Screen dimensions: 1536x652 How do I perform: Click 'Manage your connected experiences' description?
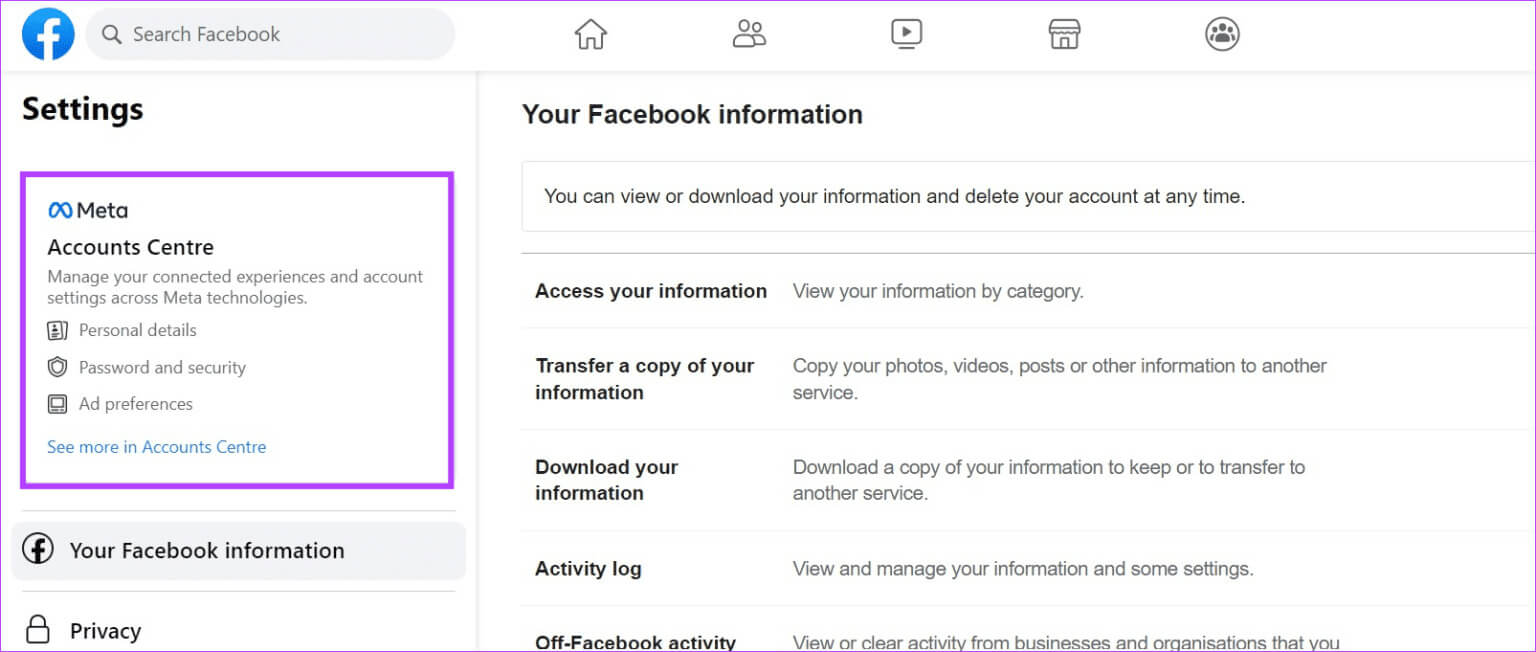point(235,287)
